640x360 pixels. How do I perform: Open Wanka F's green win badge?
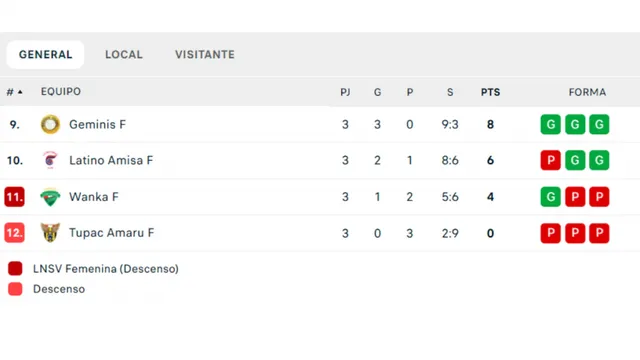point(551,197)
